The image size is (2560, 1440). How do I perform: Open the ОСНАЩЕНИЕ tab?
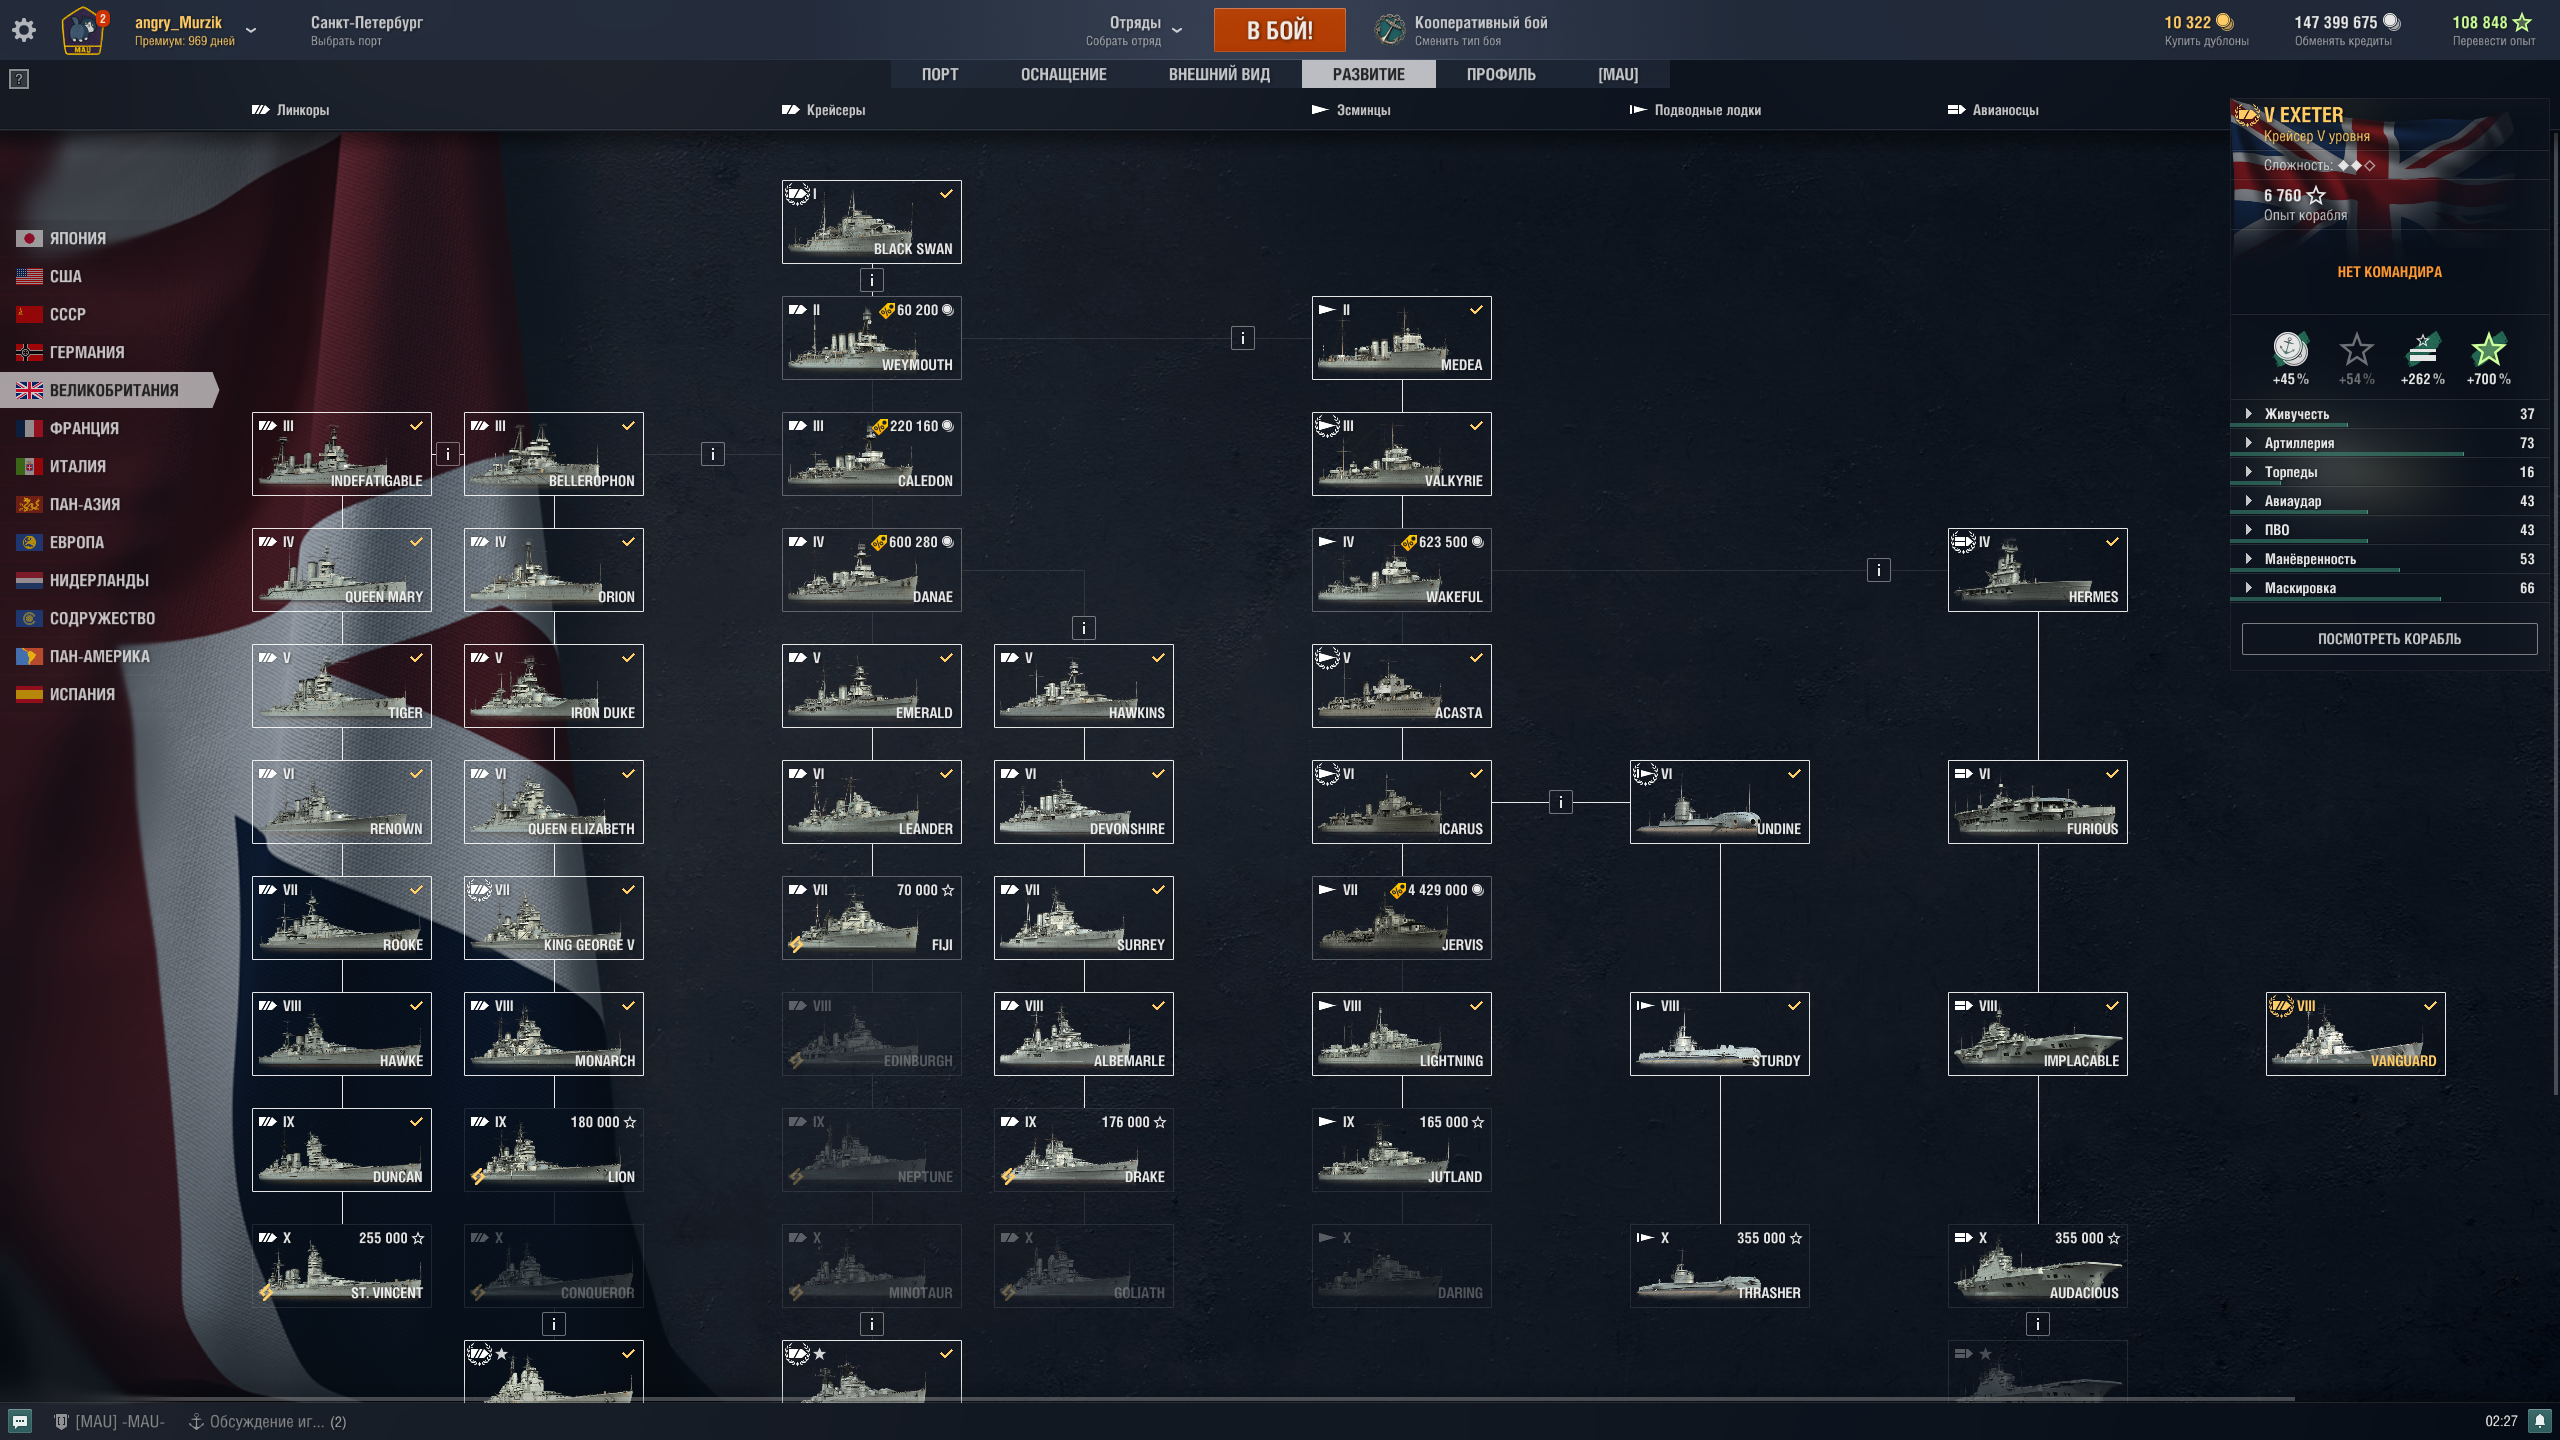[x=1063, y=74]
